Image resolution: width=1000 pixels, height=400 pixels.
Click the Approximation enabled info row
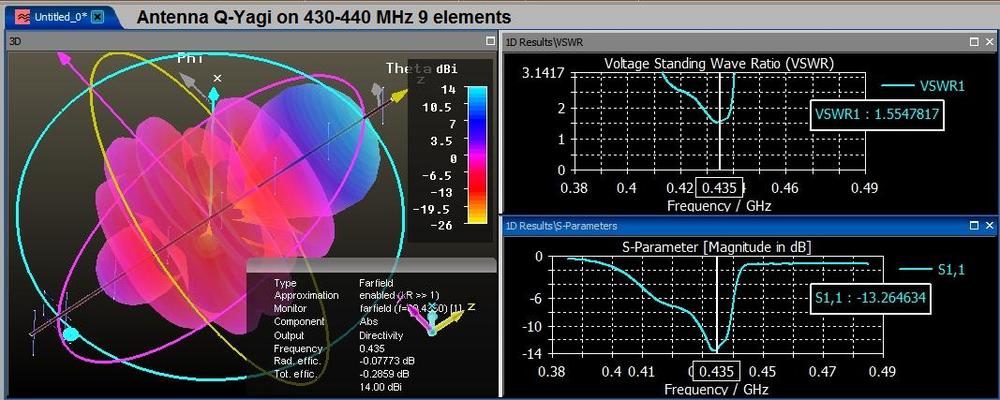(x=357, y=295)
